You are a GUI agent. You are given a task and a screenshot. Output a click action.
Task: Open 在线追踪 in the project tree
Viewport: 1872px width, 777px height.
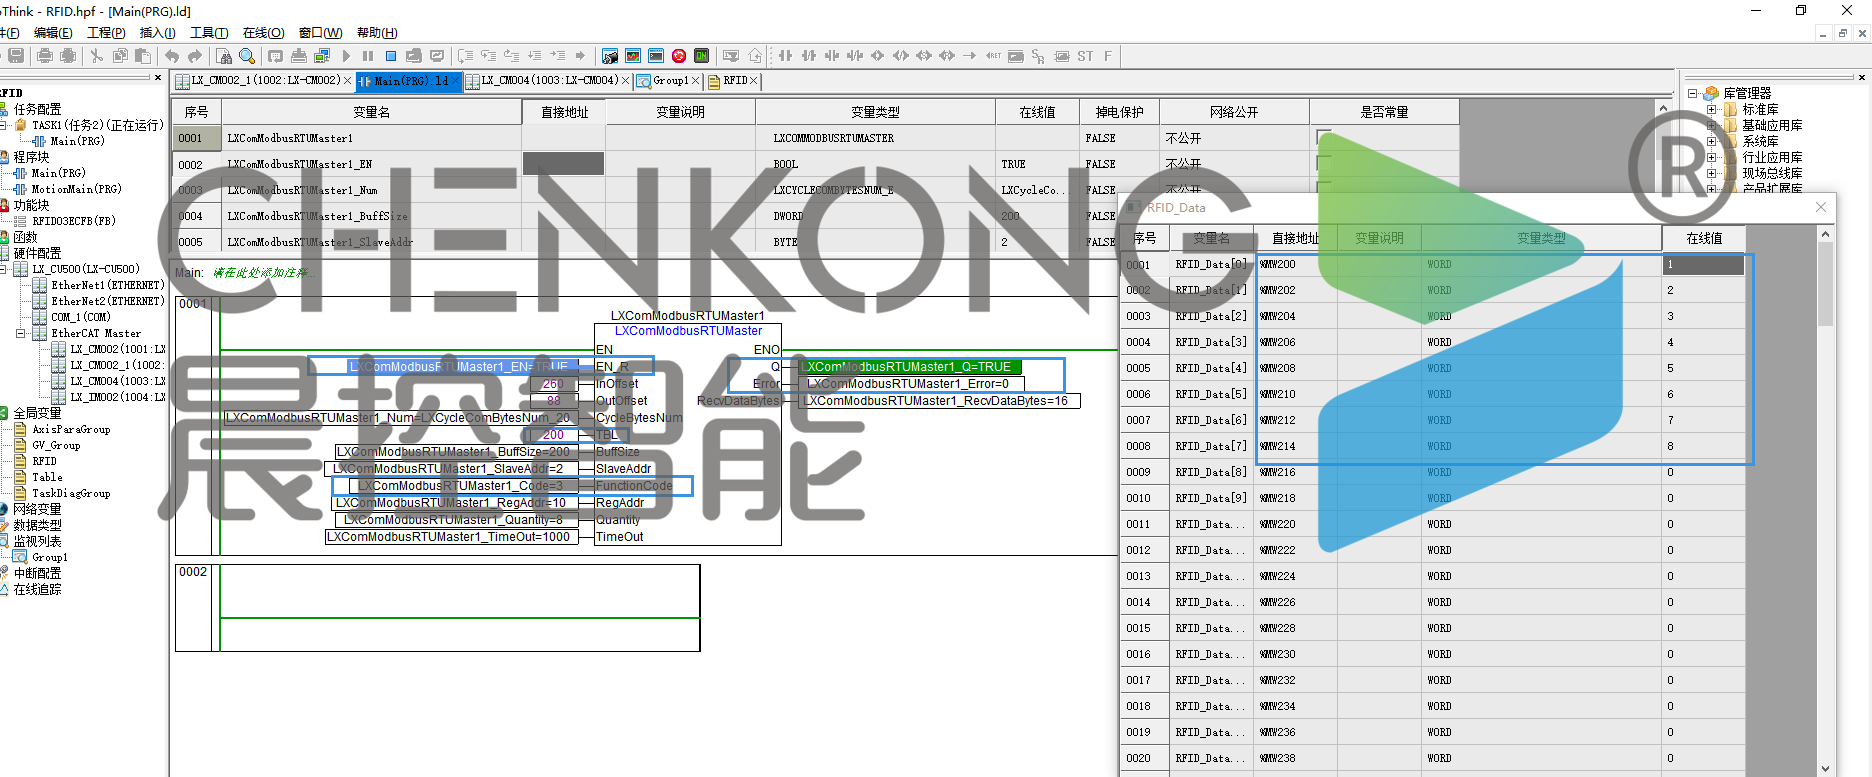point(38,589)
